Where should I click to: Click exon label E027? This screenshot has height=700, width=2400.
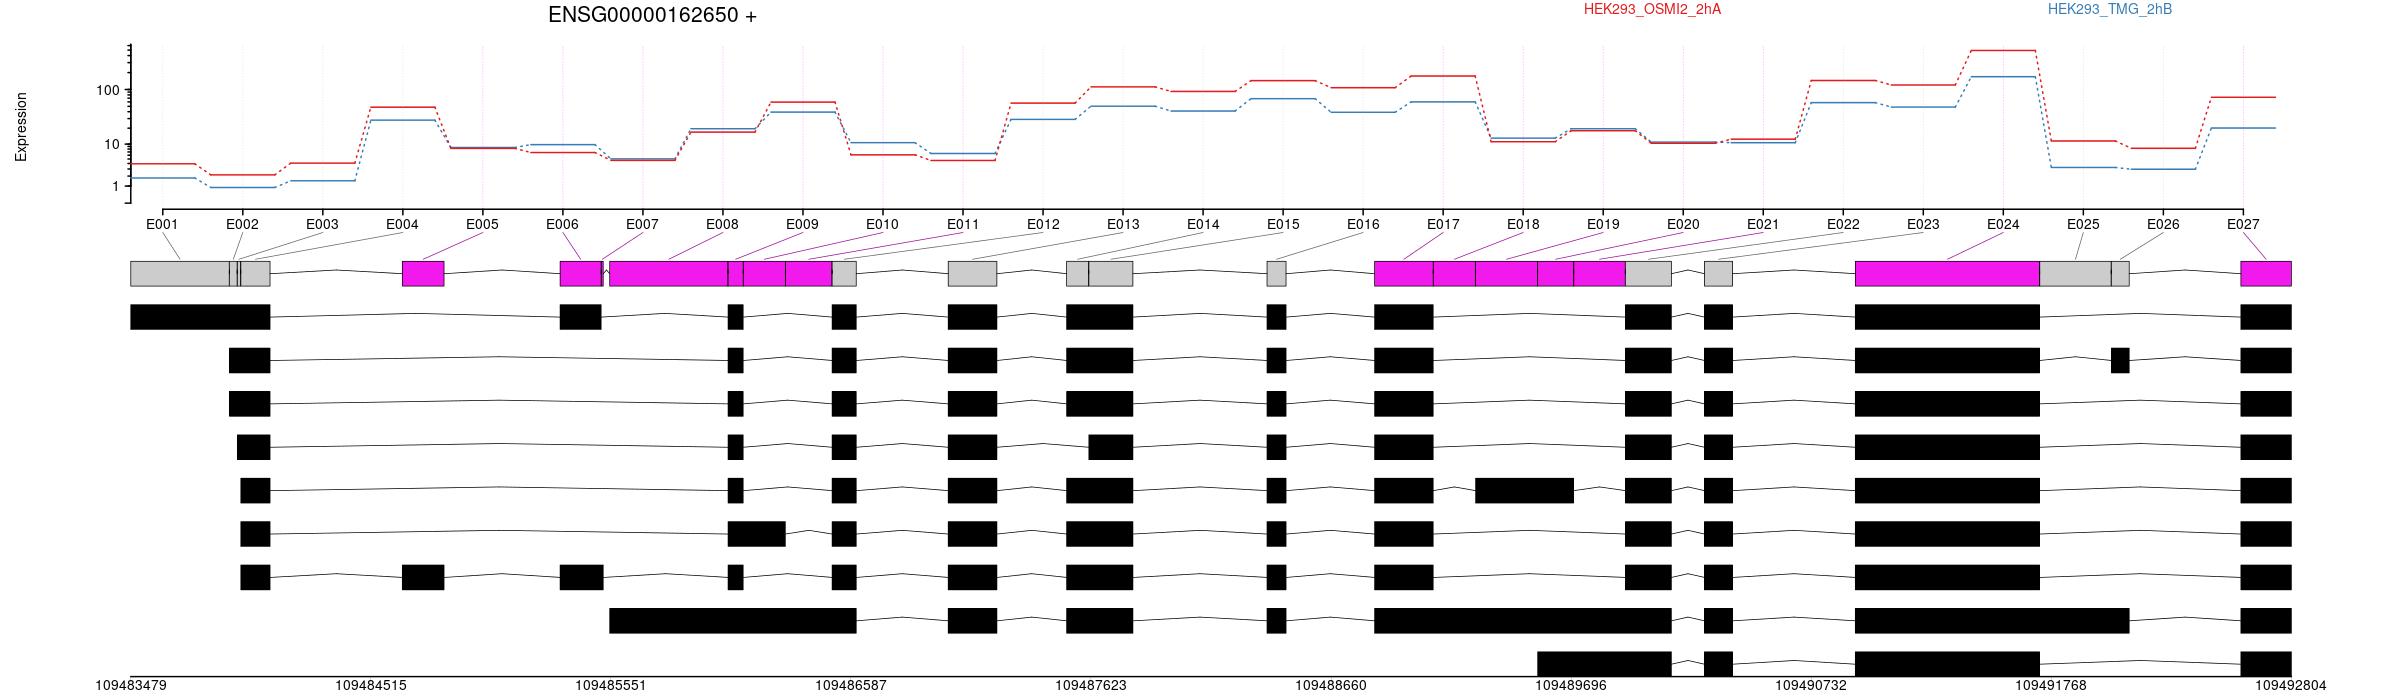pyautogui.click(x=2243, y=224)
